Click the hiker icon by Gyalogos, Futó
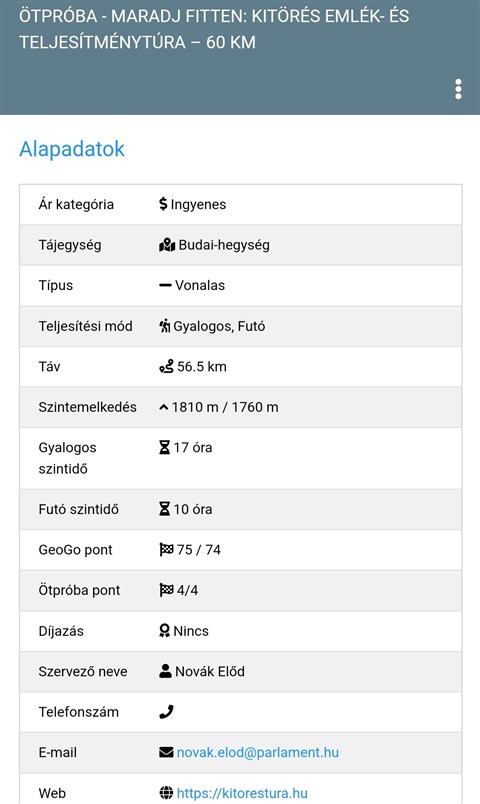Image resolution: width=480 pixels, height=804 pixels. pos(165,326)
